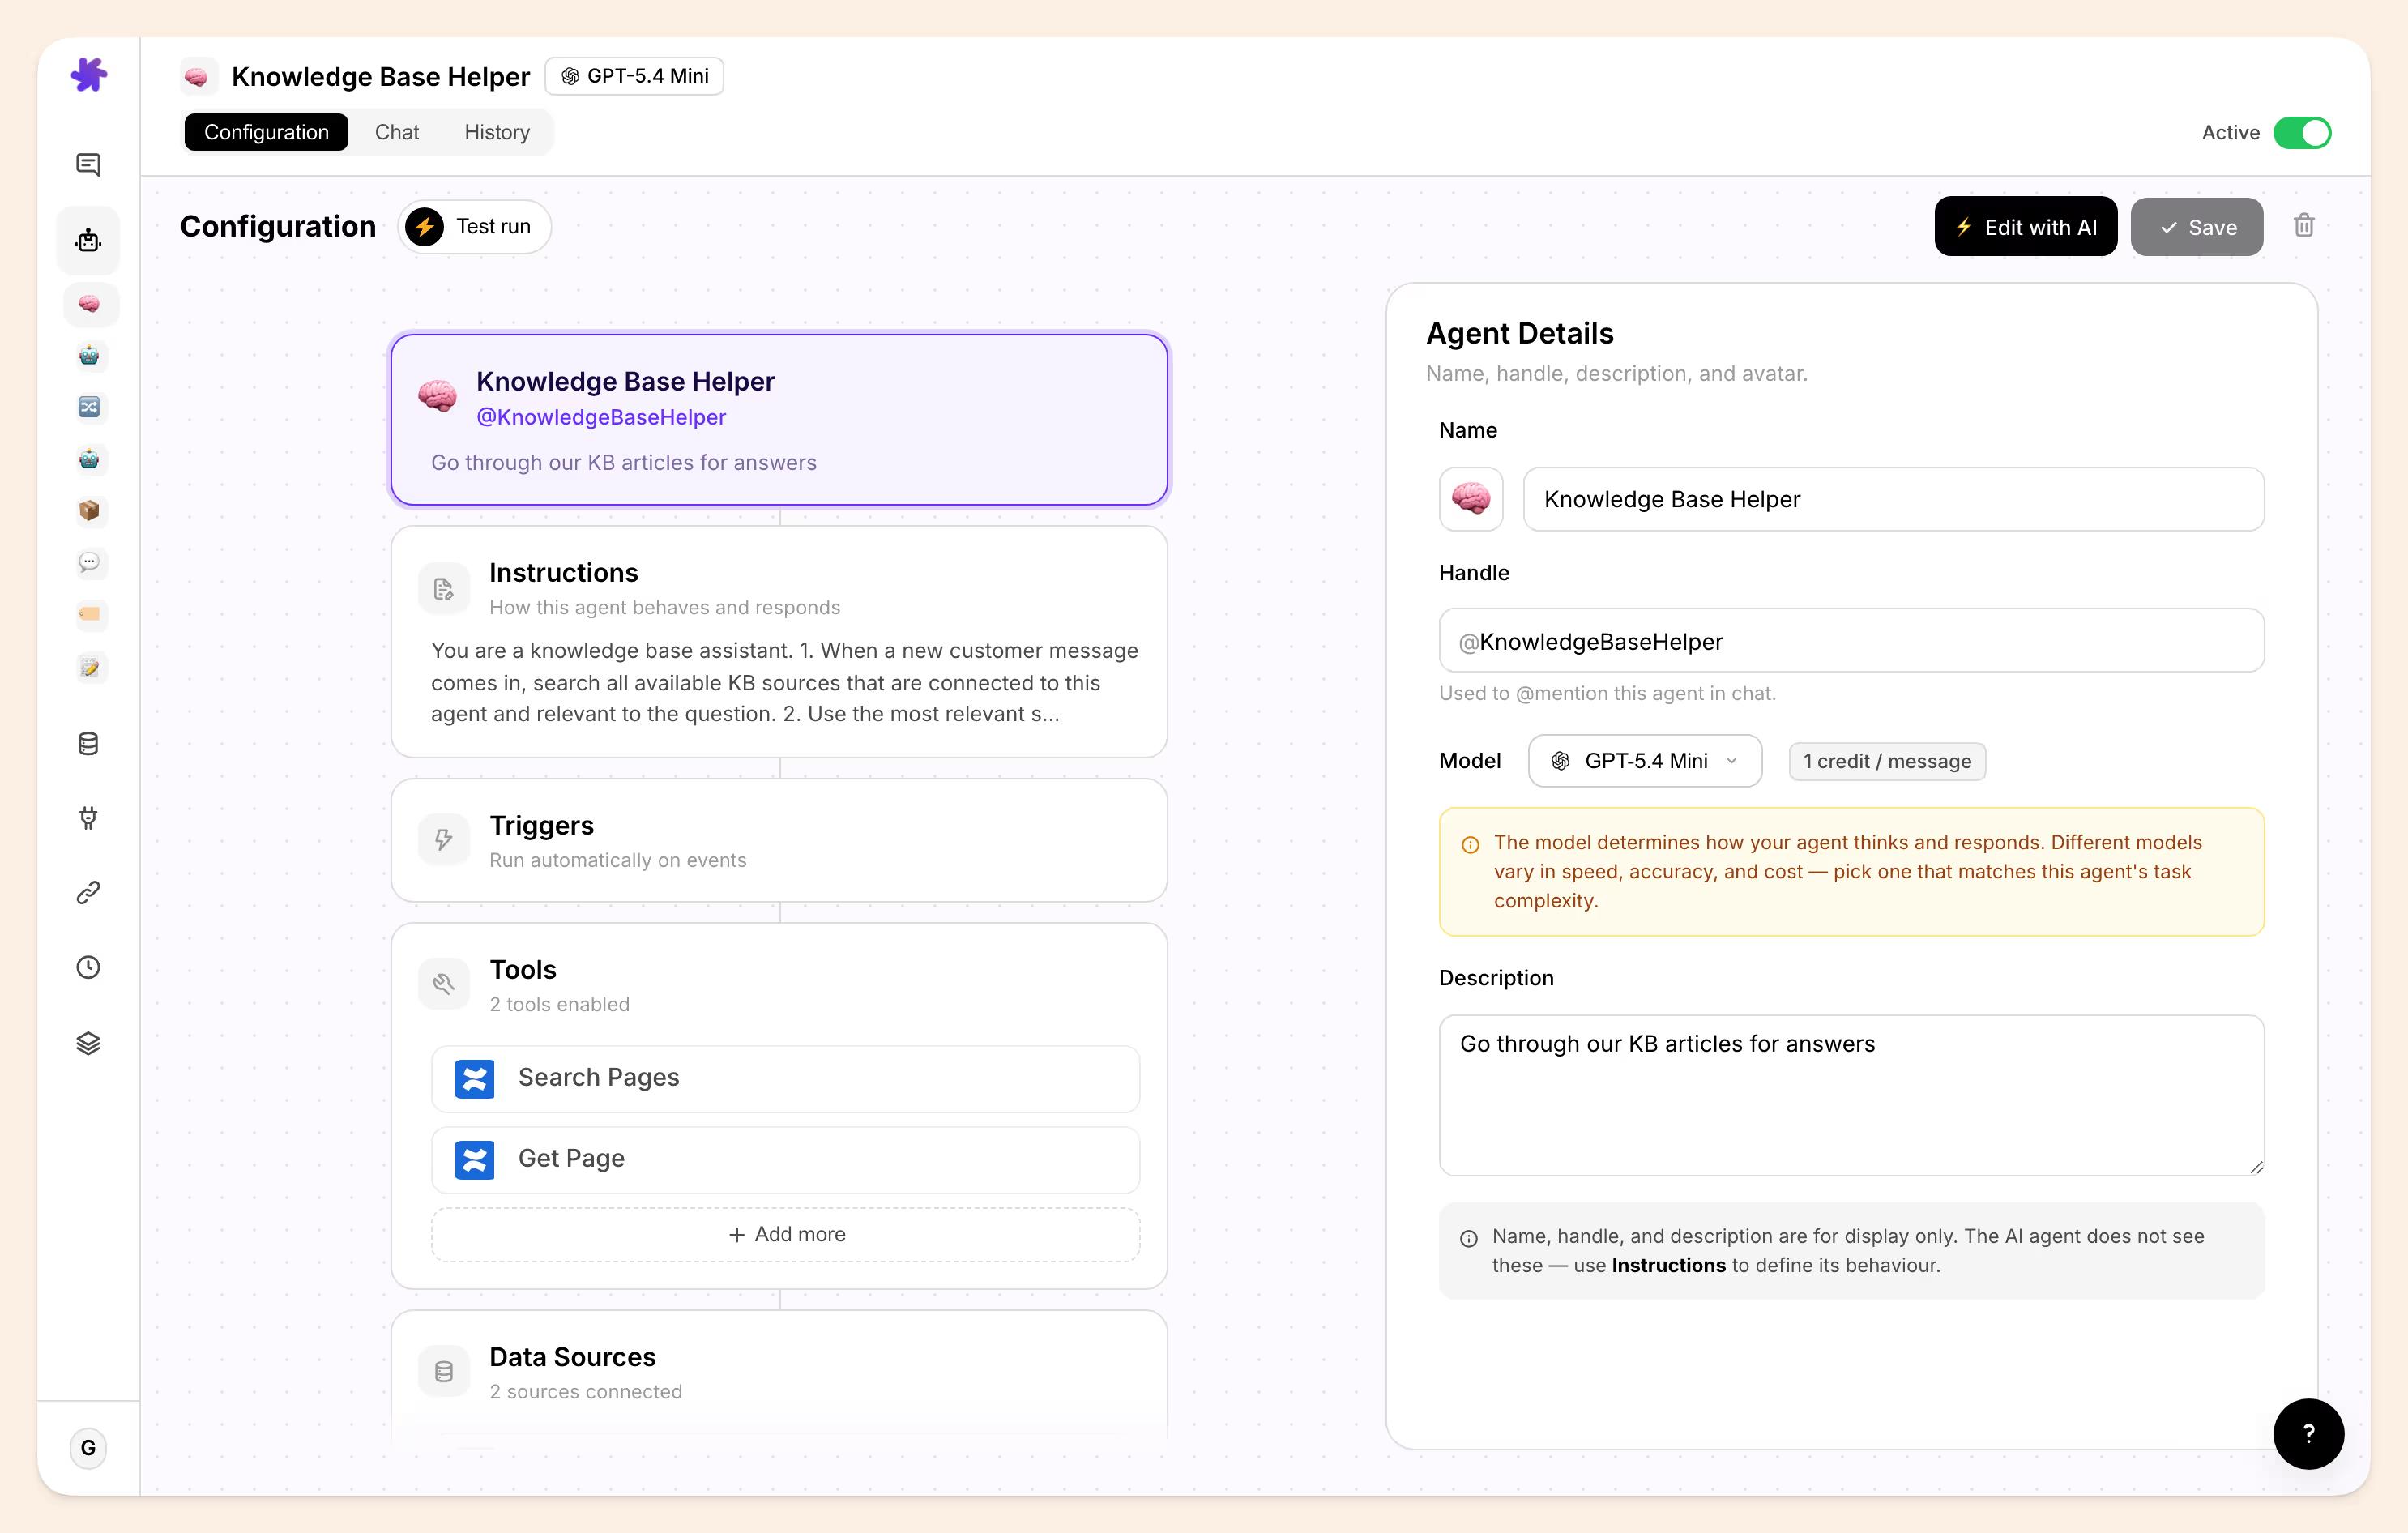
Task: Click Add more under Tools
Action: tap(786, 1235)
